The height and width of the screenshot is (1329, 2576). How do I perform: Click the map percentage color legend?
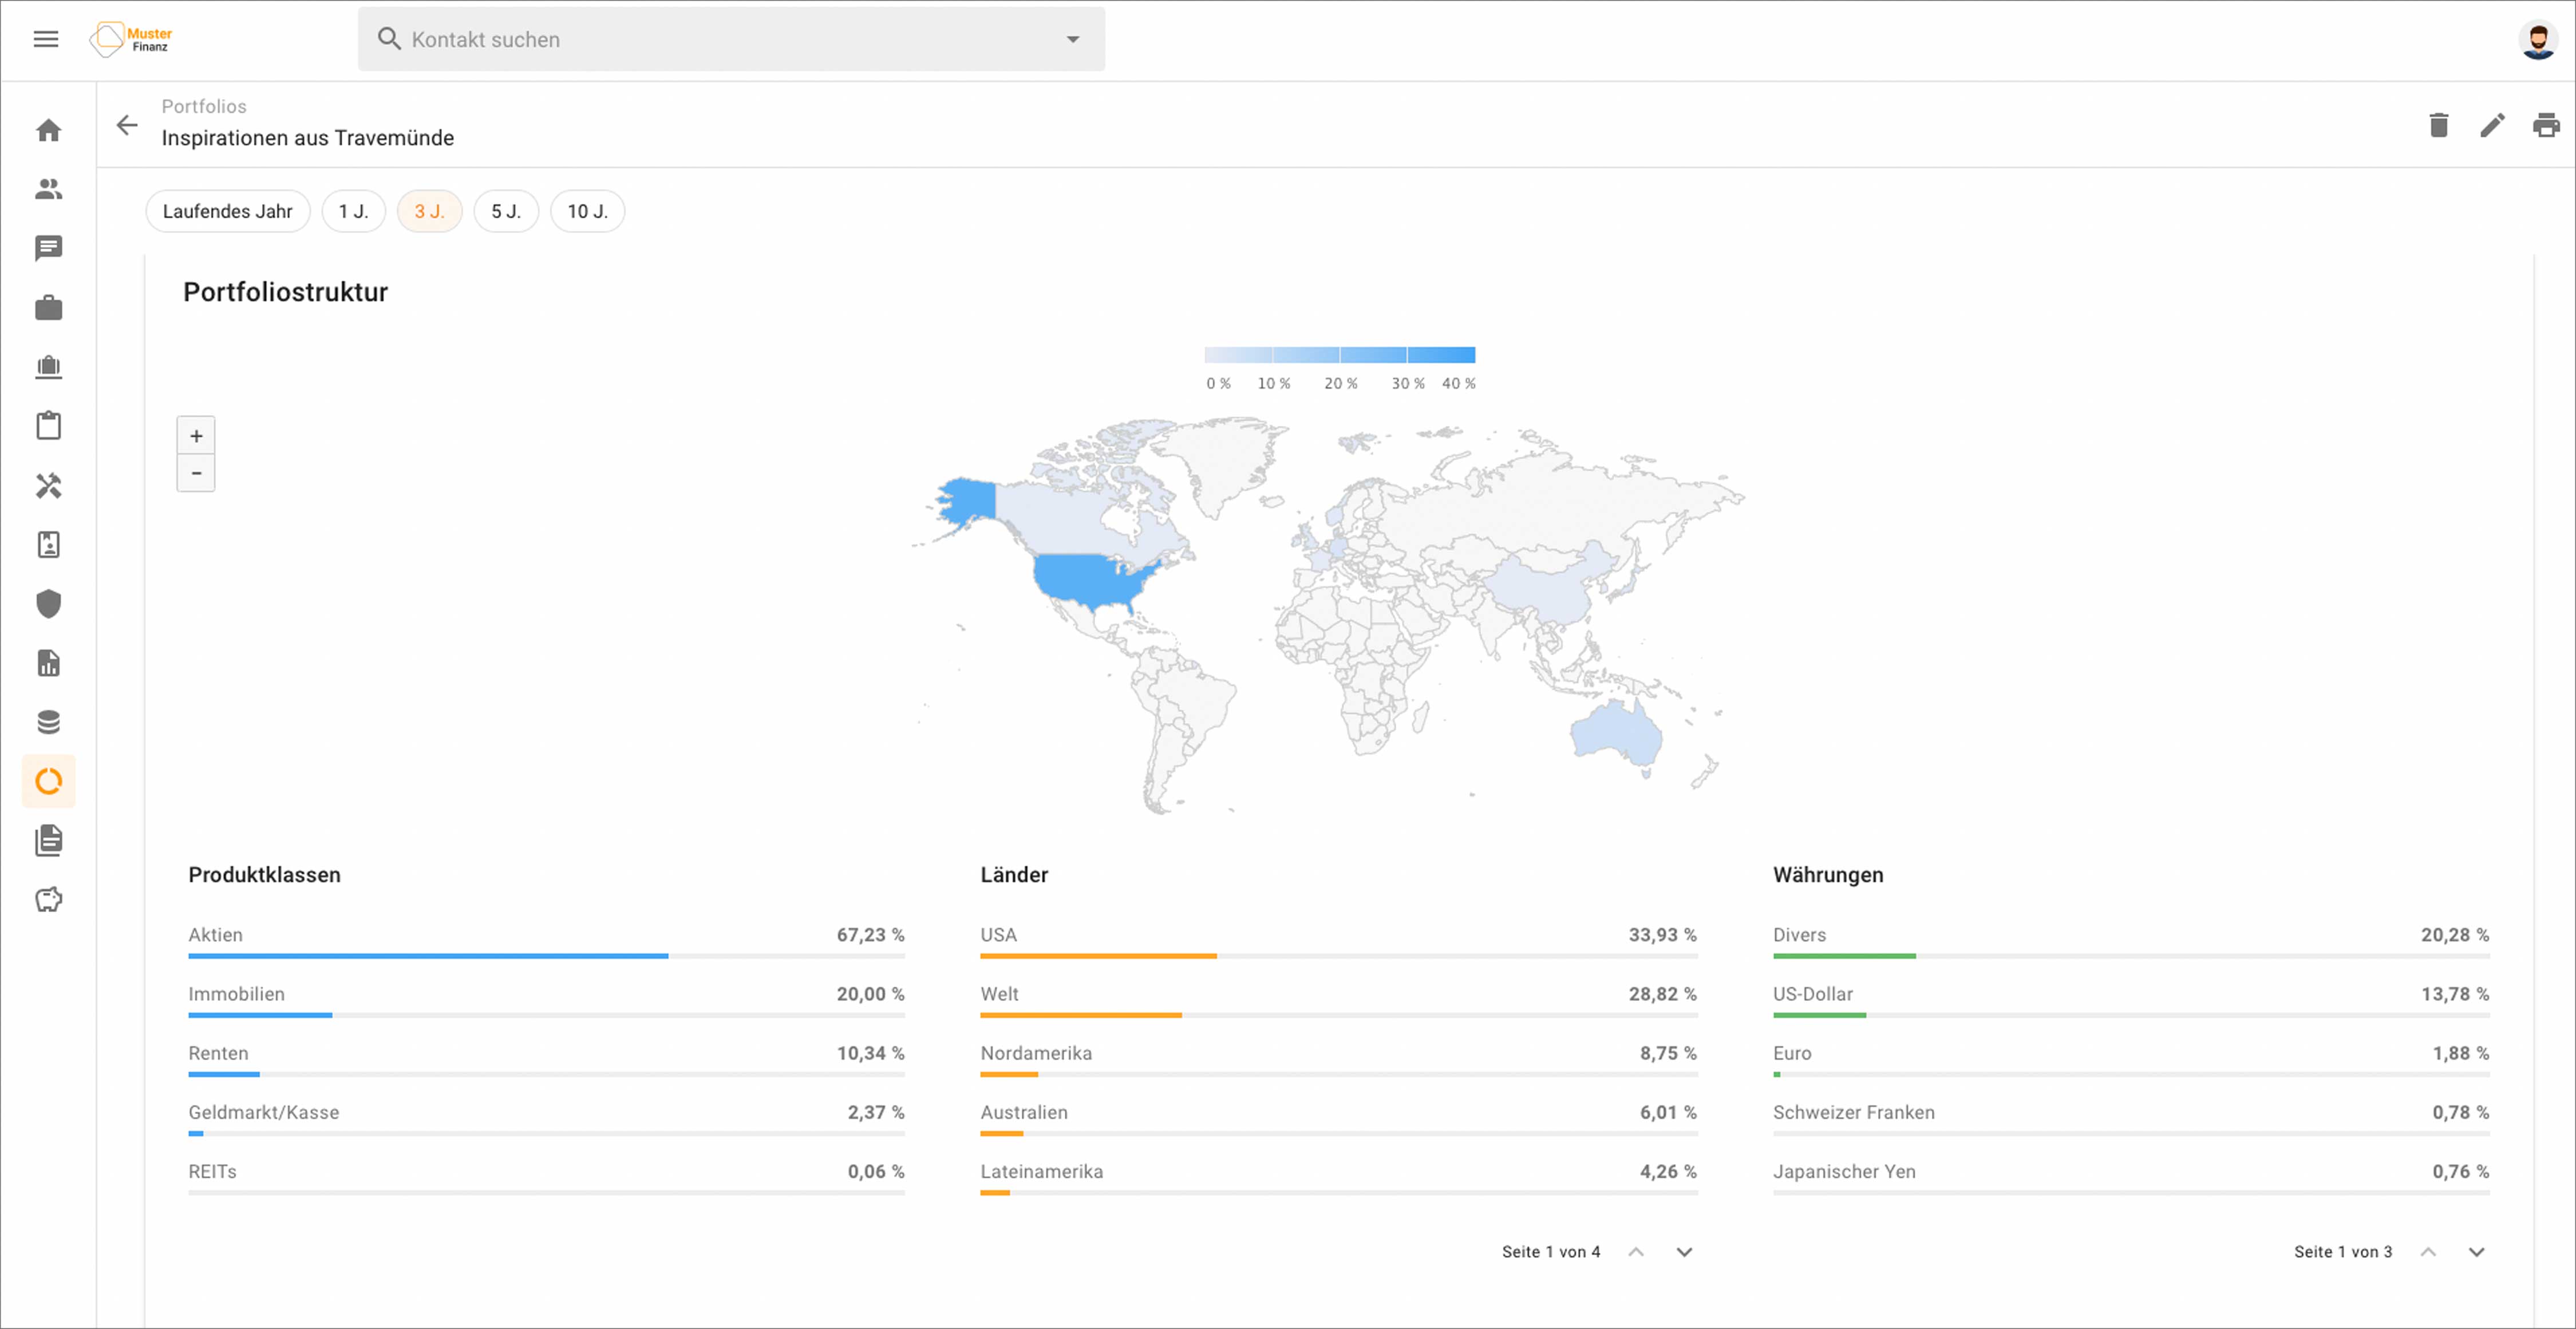pos(1339,356)
